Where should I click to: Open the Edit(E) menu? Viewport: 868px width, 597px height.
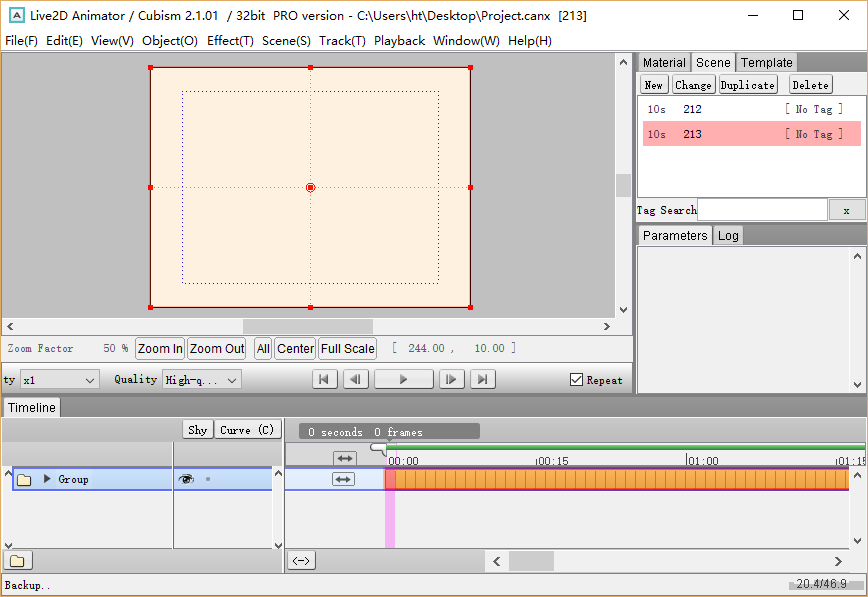pyautogui.click(x=64, y=41)
